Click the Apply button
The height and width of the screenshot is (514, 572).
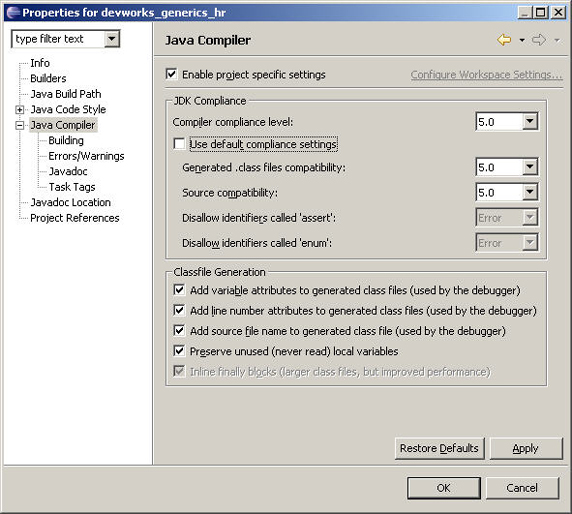[x=526, y=448]
